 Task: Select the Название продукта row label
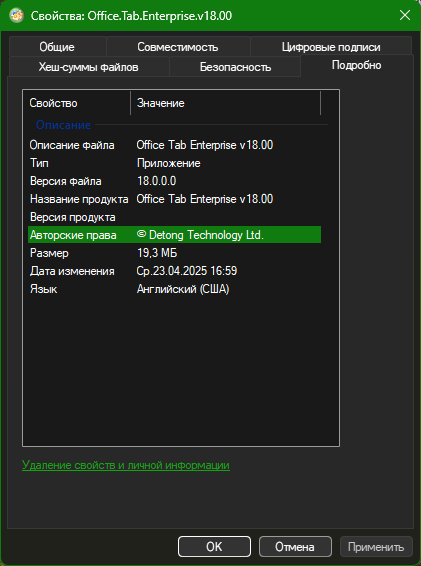click(x=79, y=199)
